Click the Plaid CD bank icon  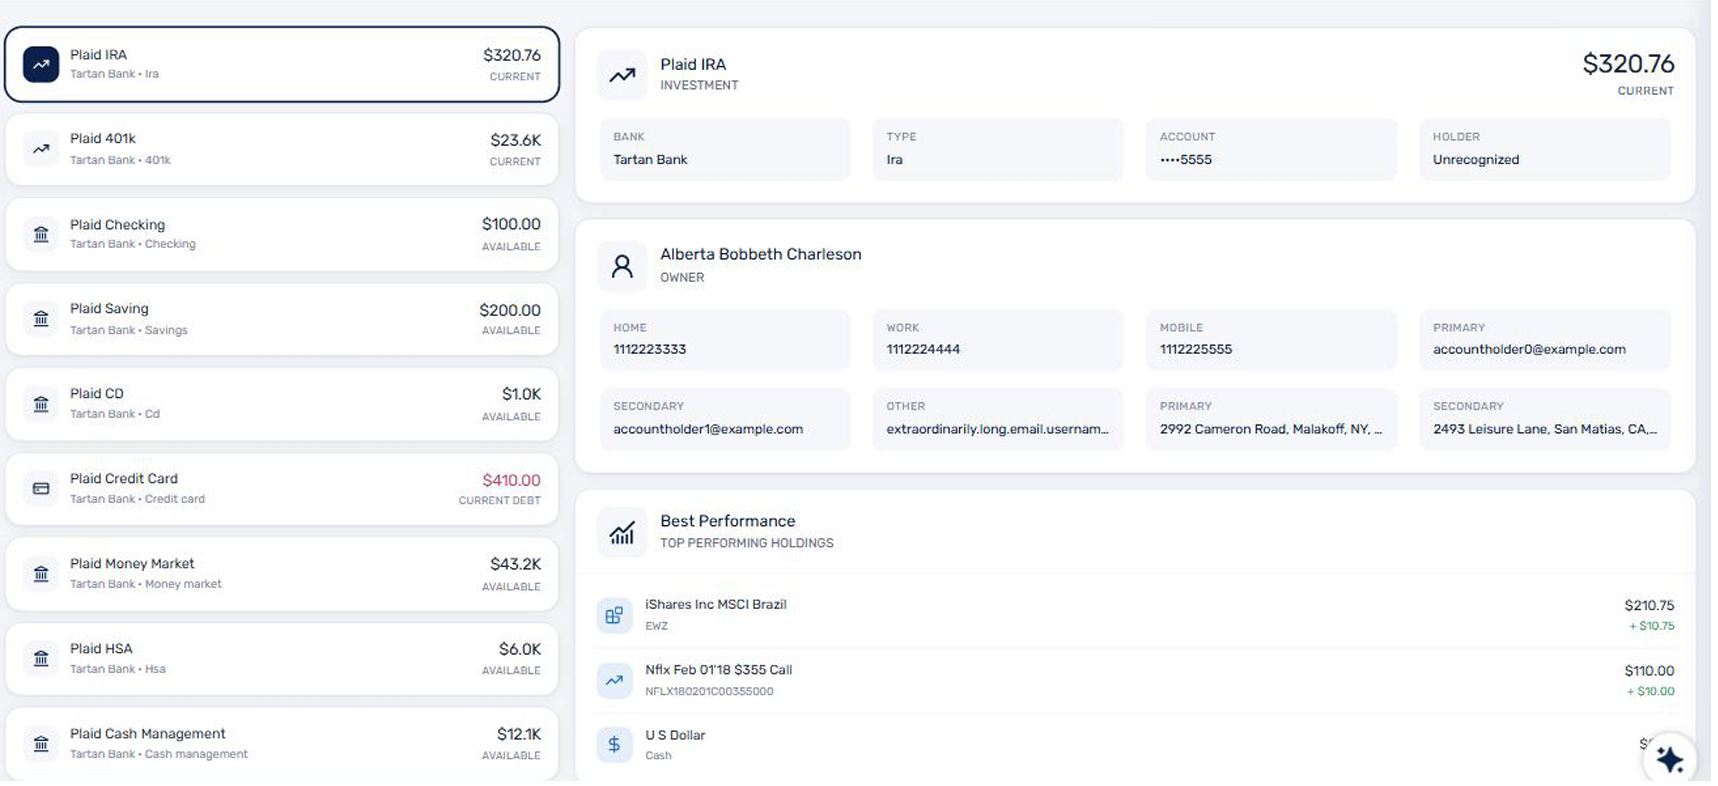click(x=41, y=404)
